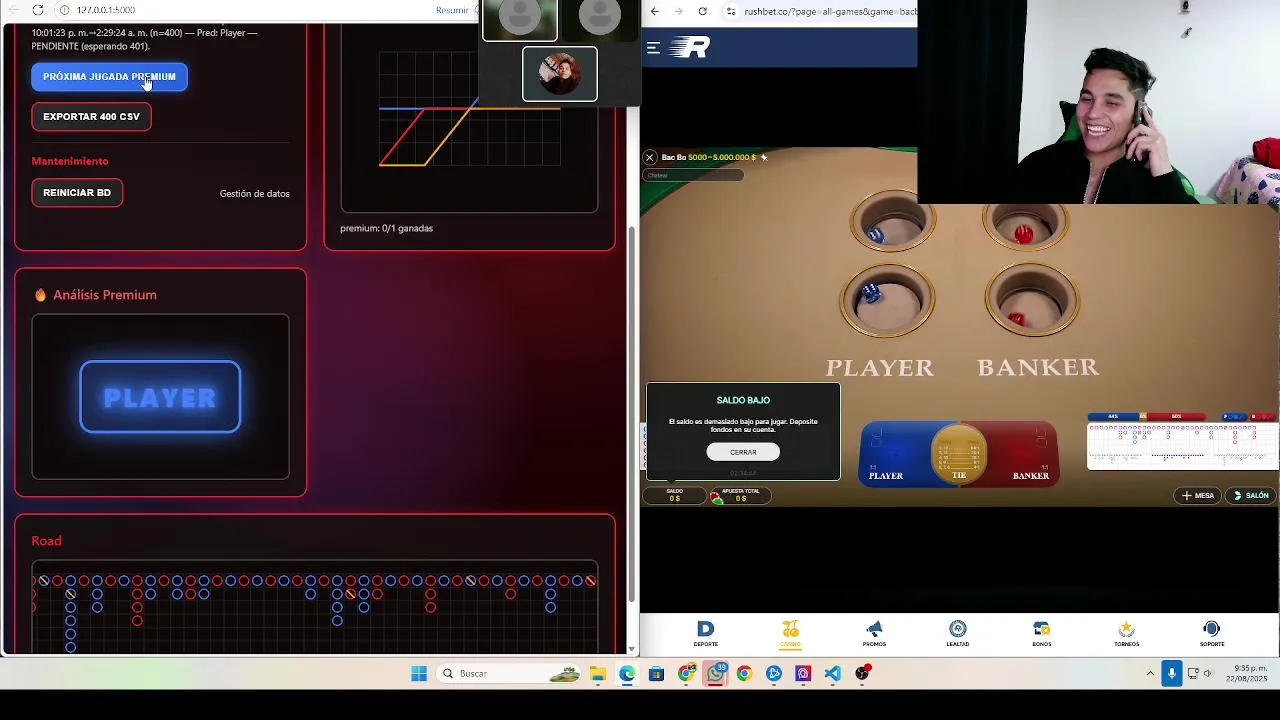Screen dimensions: 1280x720
Task: Click the left browser's vertical scrollbar
Action: click(x=631, y=414)
